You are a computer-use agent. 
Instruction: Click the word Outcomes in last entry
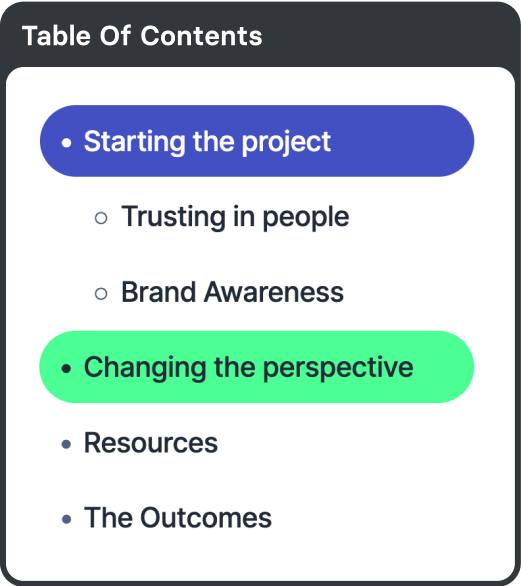pos(206,518)
